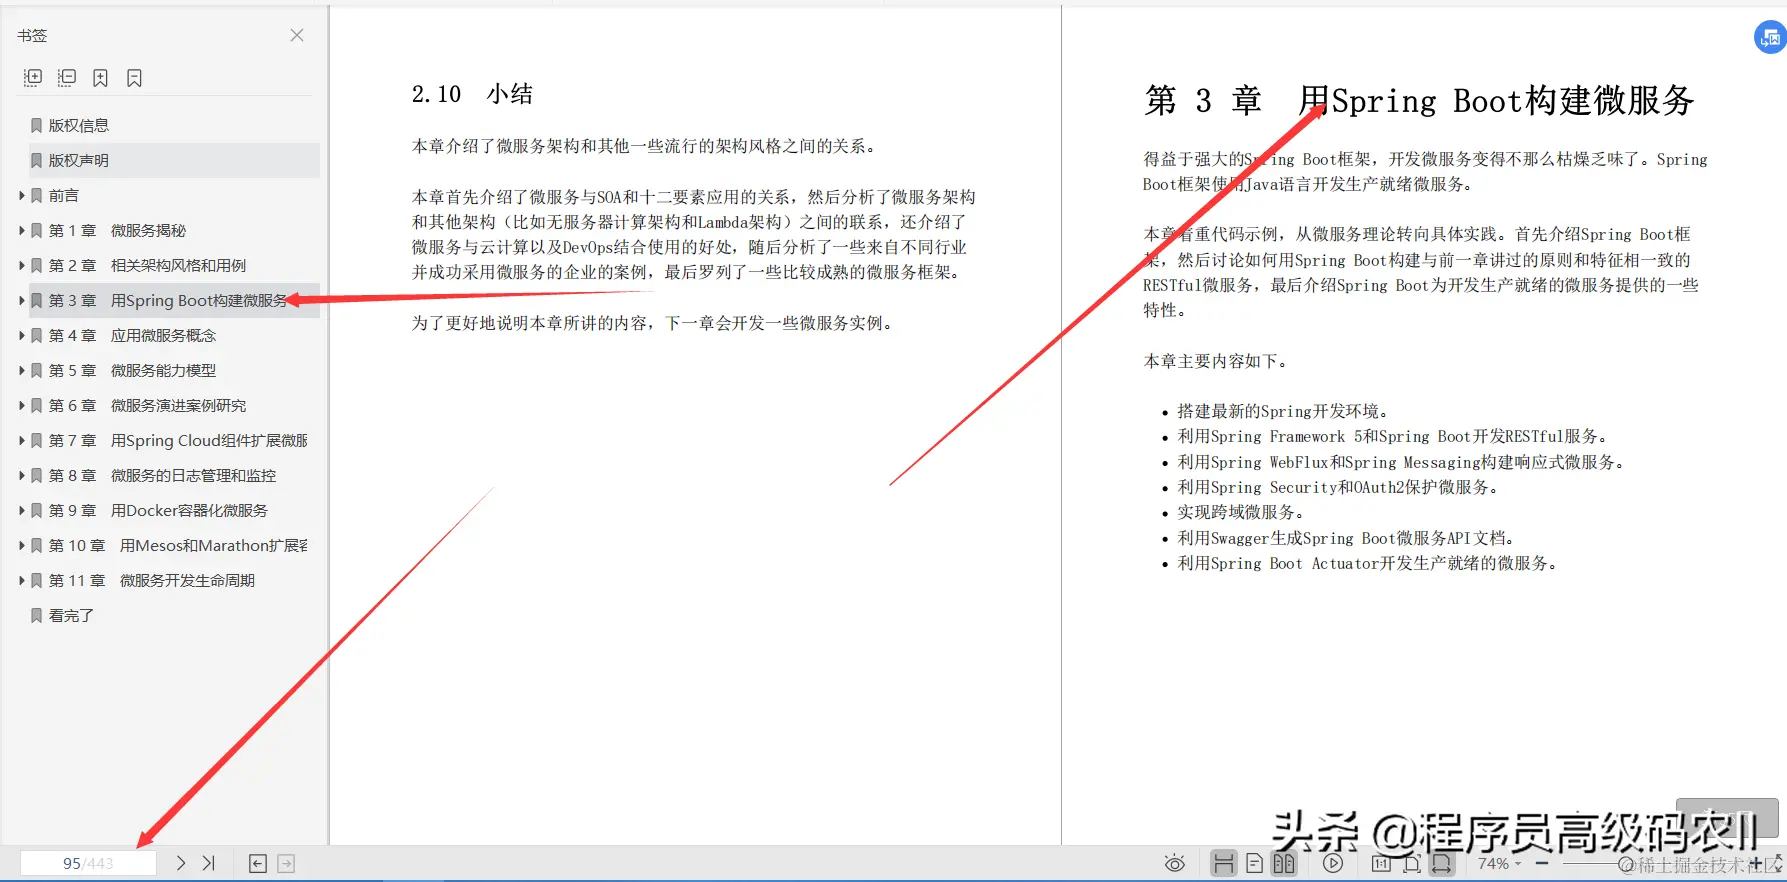This screenshot has width=1787, height=882.
Task: Open bookmark 微服务开发生命周期
Action: (x=187, y=580)
